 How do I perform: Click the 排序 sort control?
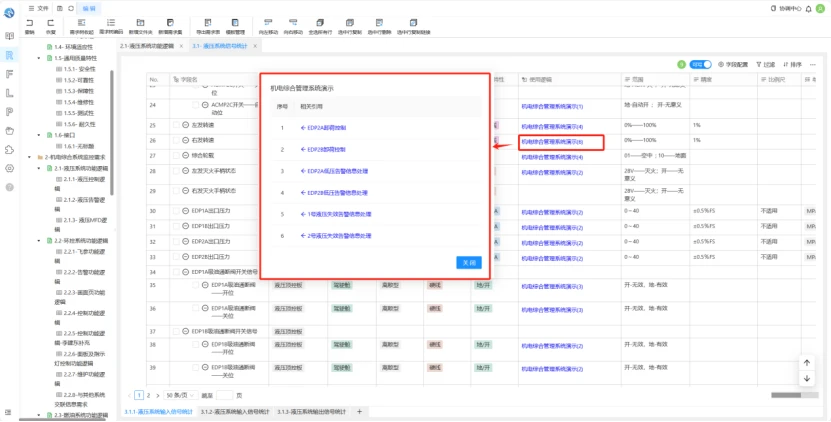[792, 65]
